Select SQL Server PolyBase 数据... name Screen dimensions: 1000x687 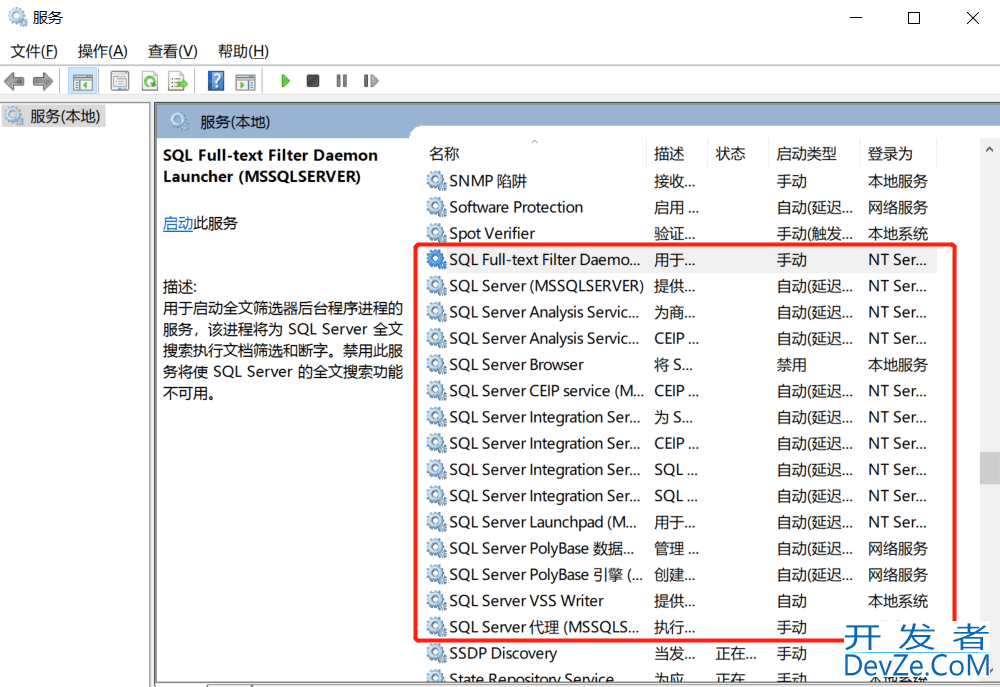coord(541,548)
